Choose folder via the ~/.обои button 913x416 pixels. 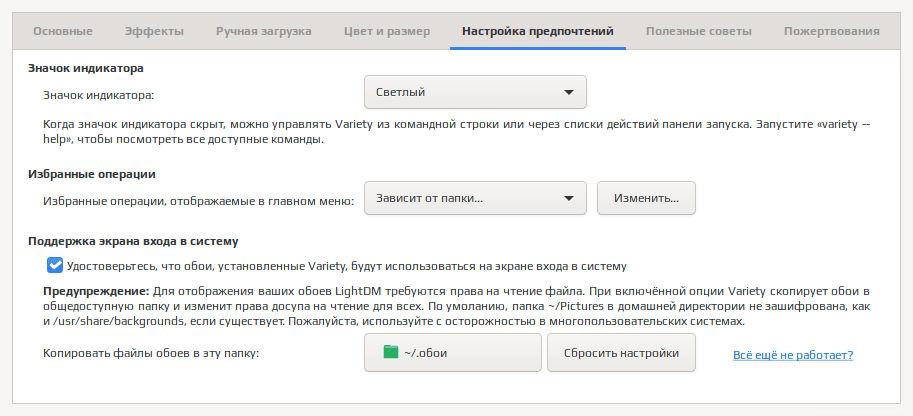point(453,352)
